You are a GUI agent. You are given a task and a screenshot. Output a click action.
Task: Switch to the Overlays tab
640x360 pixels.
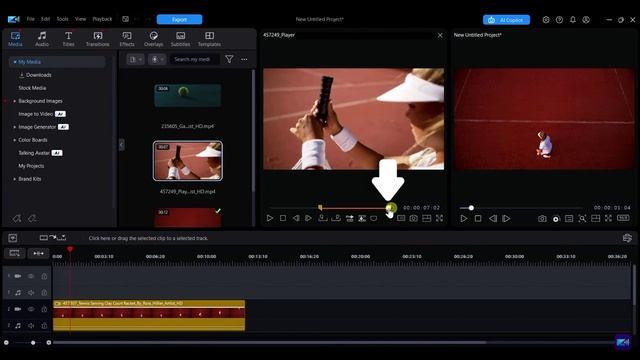153,39
